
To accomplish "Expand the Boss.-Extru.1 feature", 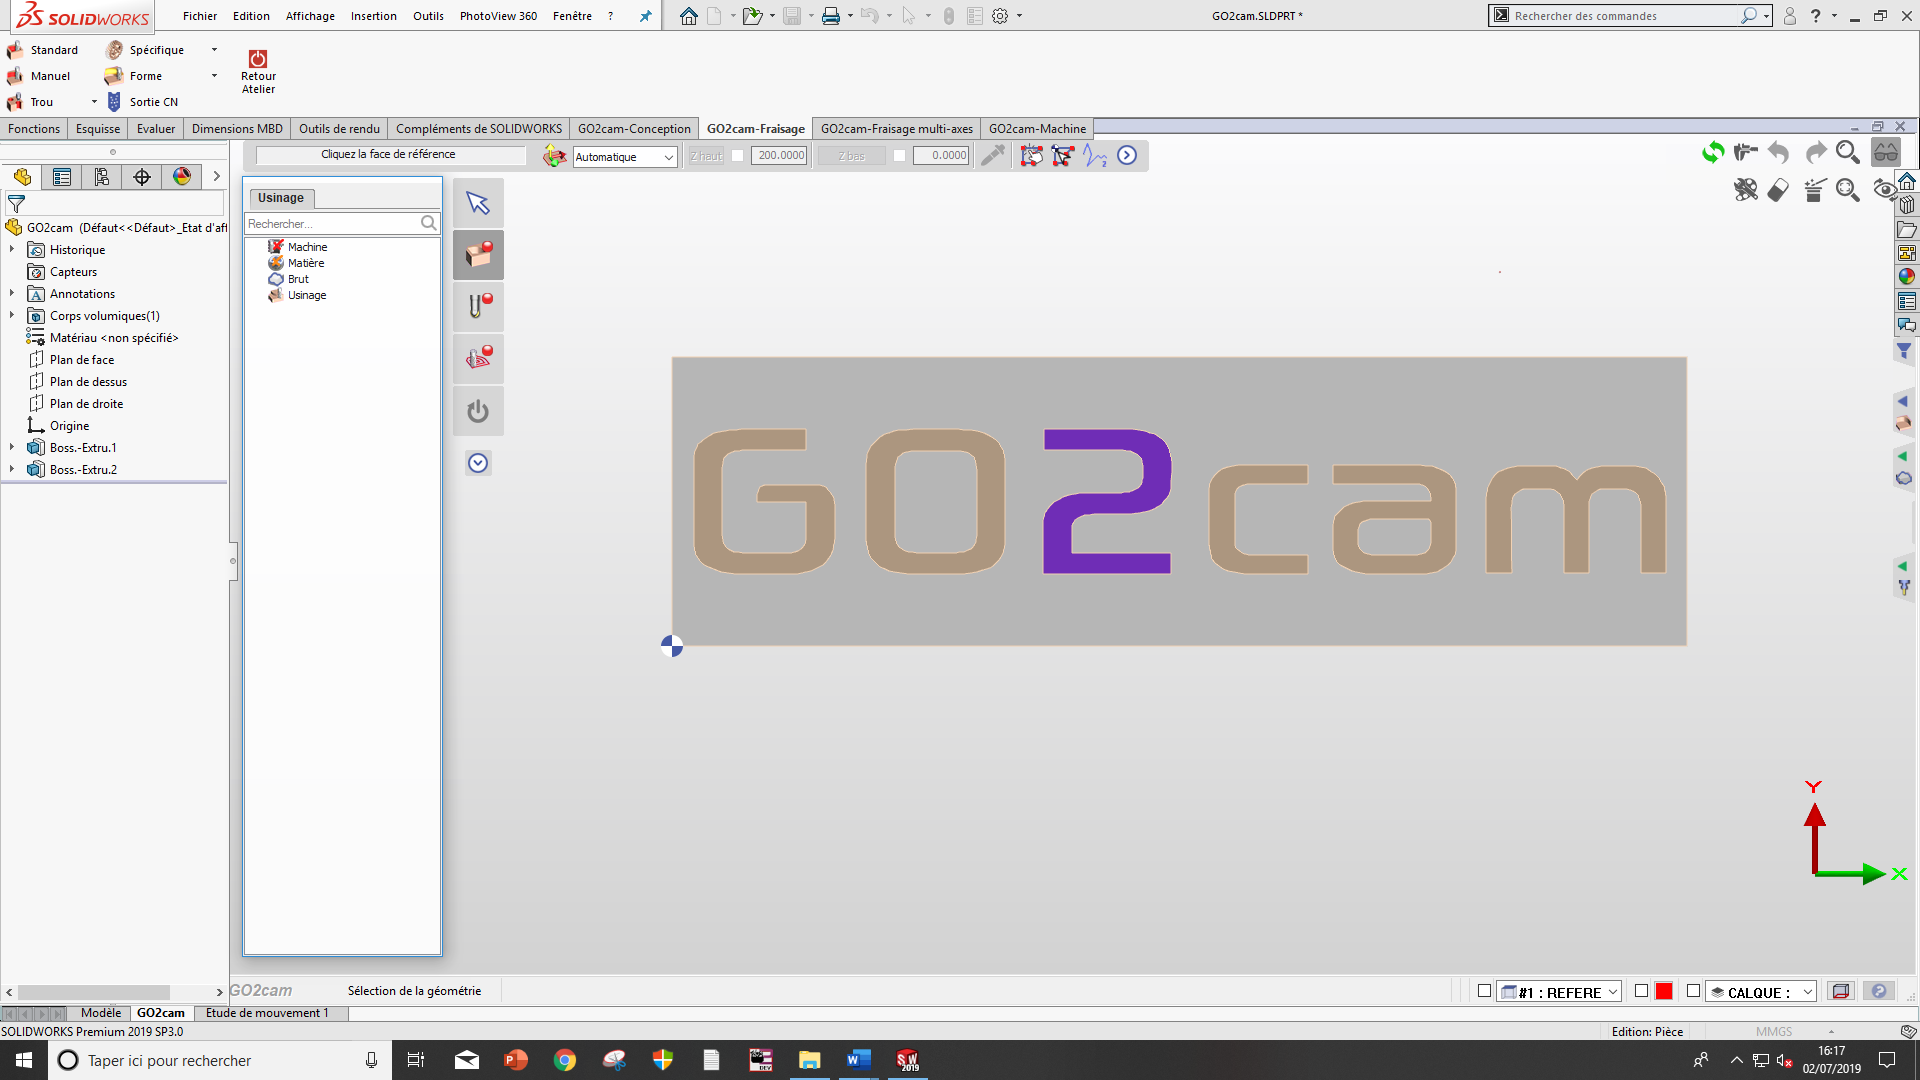I will (x=12, y=447).
